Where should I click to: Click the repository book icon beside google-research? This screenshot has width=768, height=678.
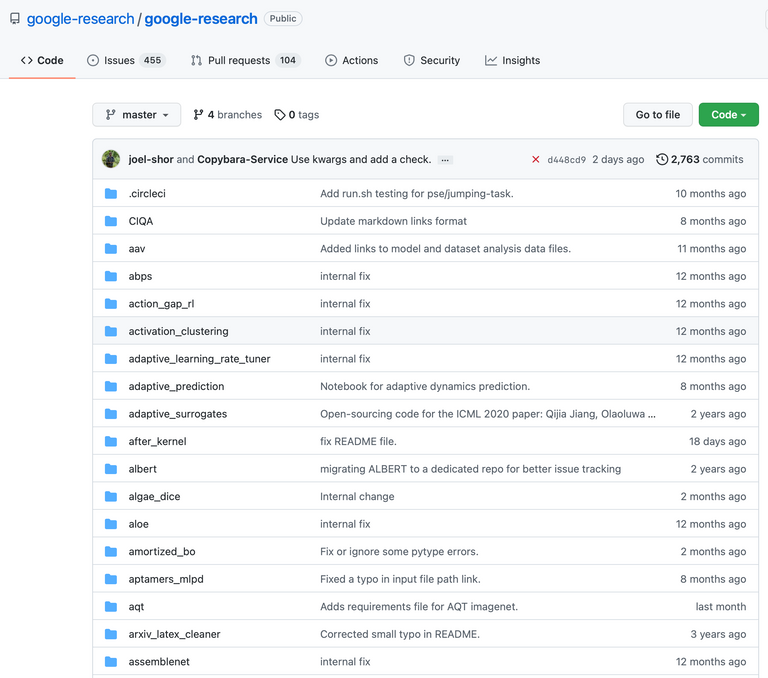coord(15,19)
